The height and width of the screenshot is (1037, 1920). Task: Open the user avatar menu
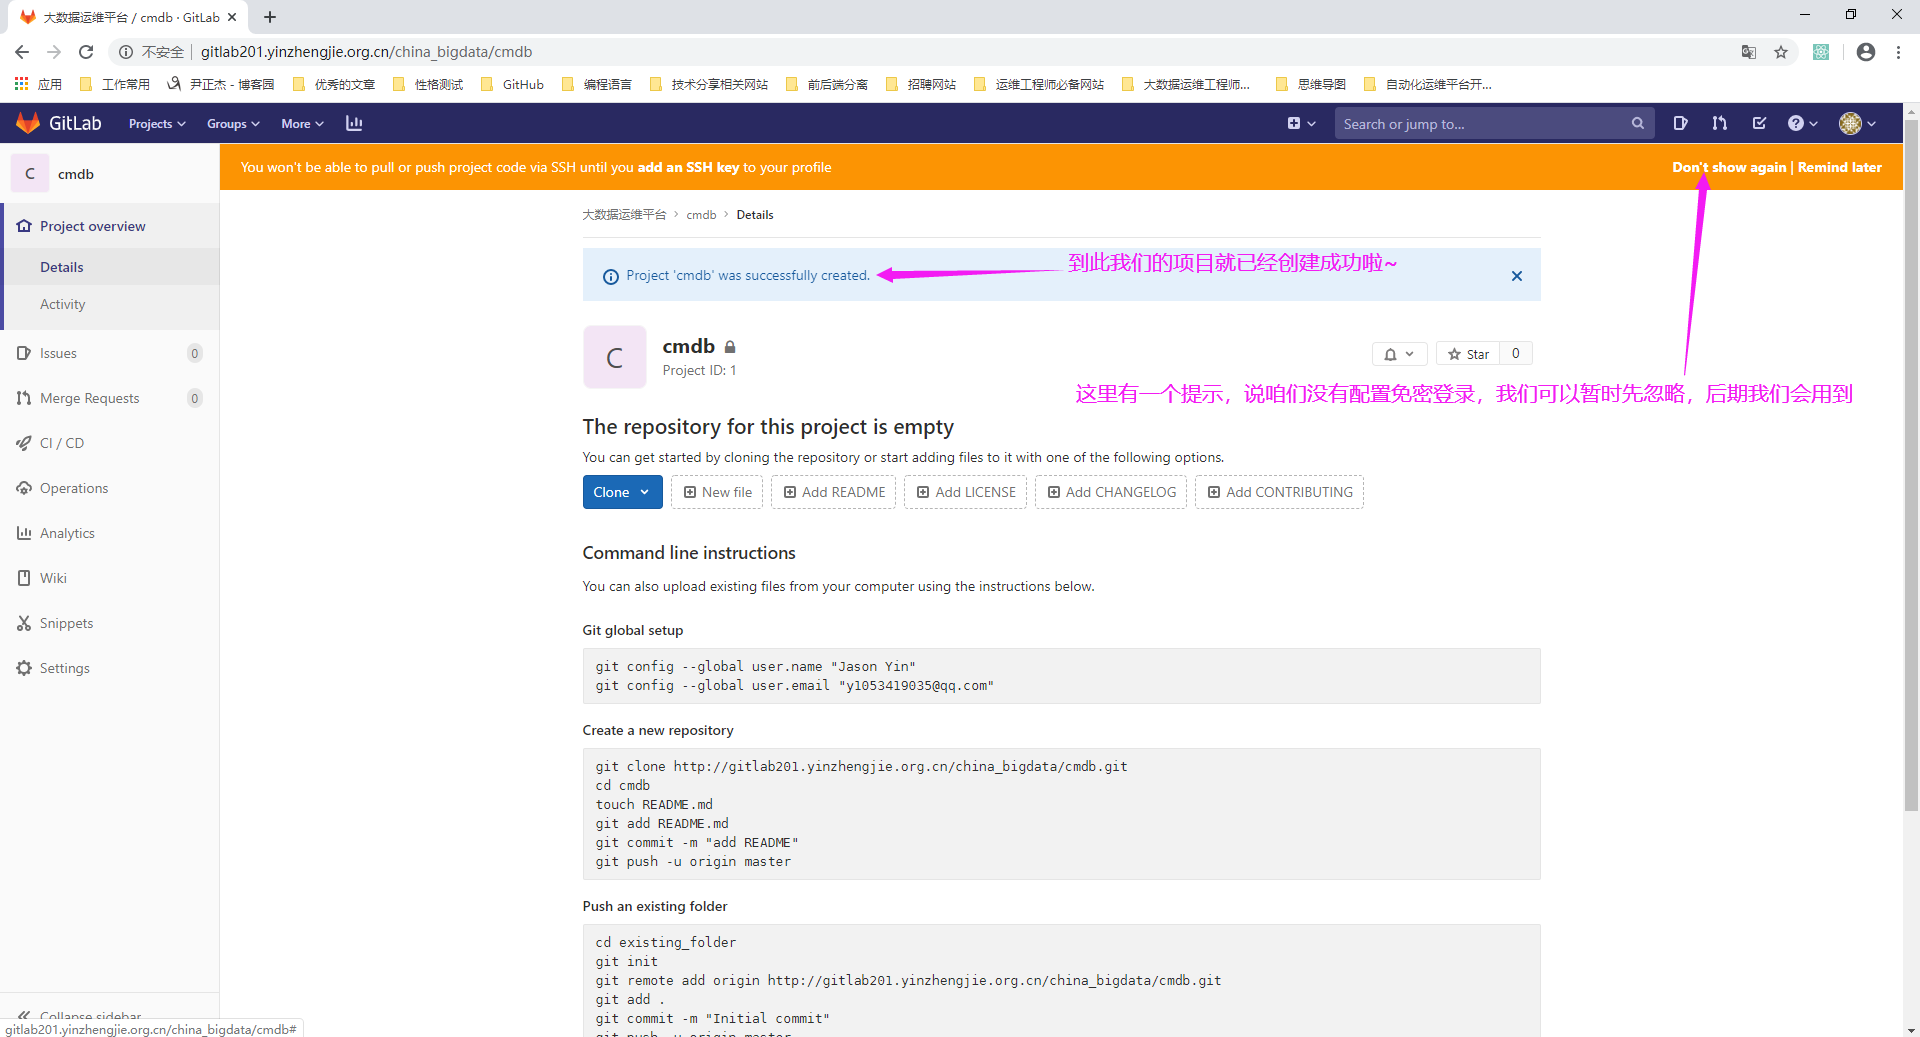pos(1857,123)
